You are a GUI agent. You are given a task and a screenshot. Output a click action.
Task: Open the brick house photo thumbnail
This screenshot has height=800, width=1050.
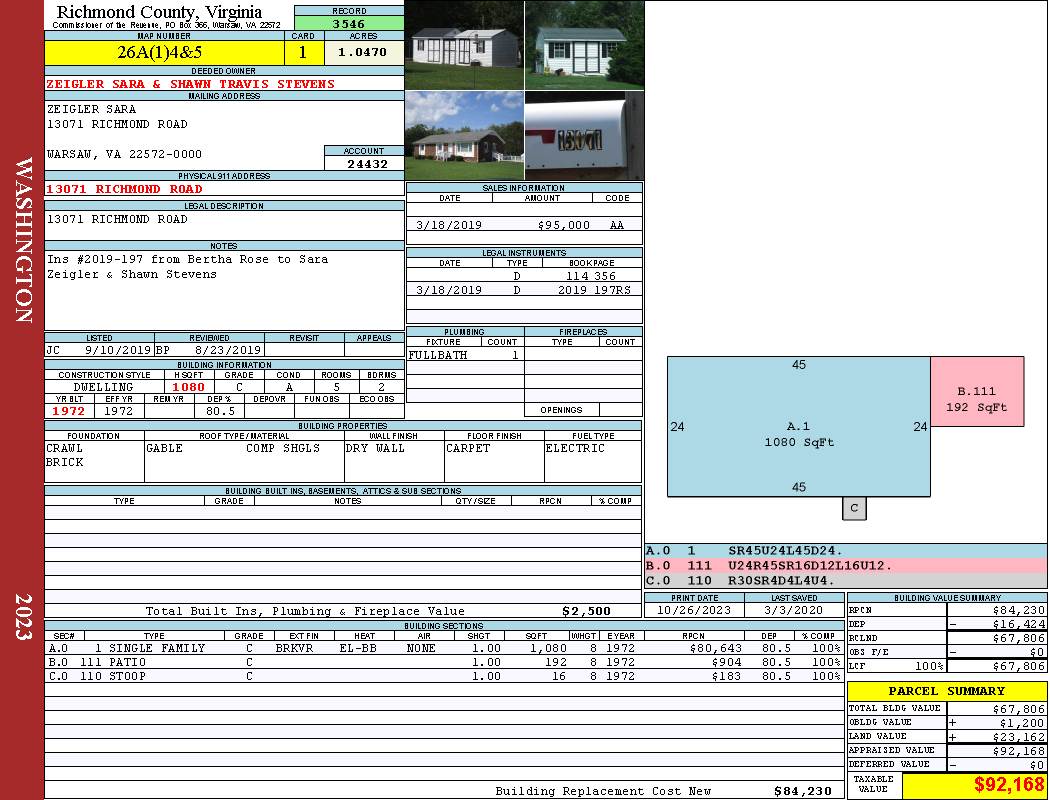coord(465,136)
